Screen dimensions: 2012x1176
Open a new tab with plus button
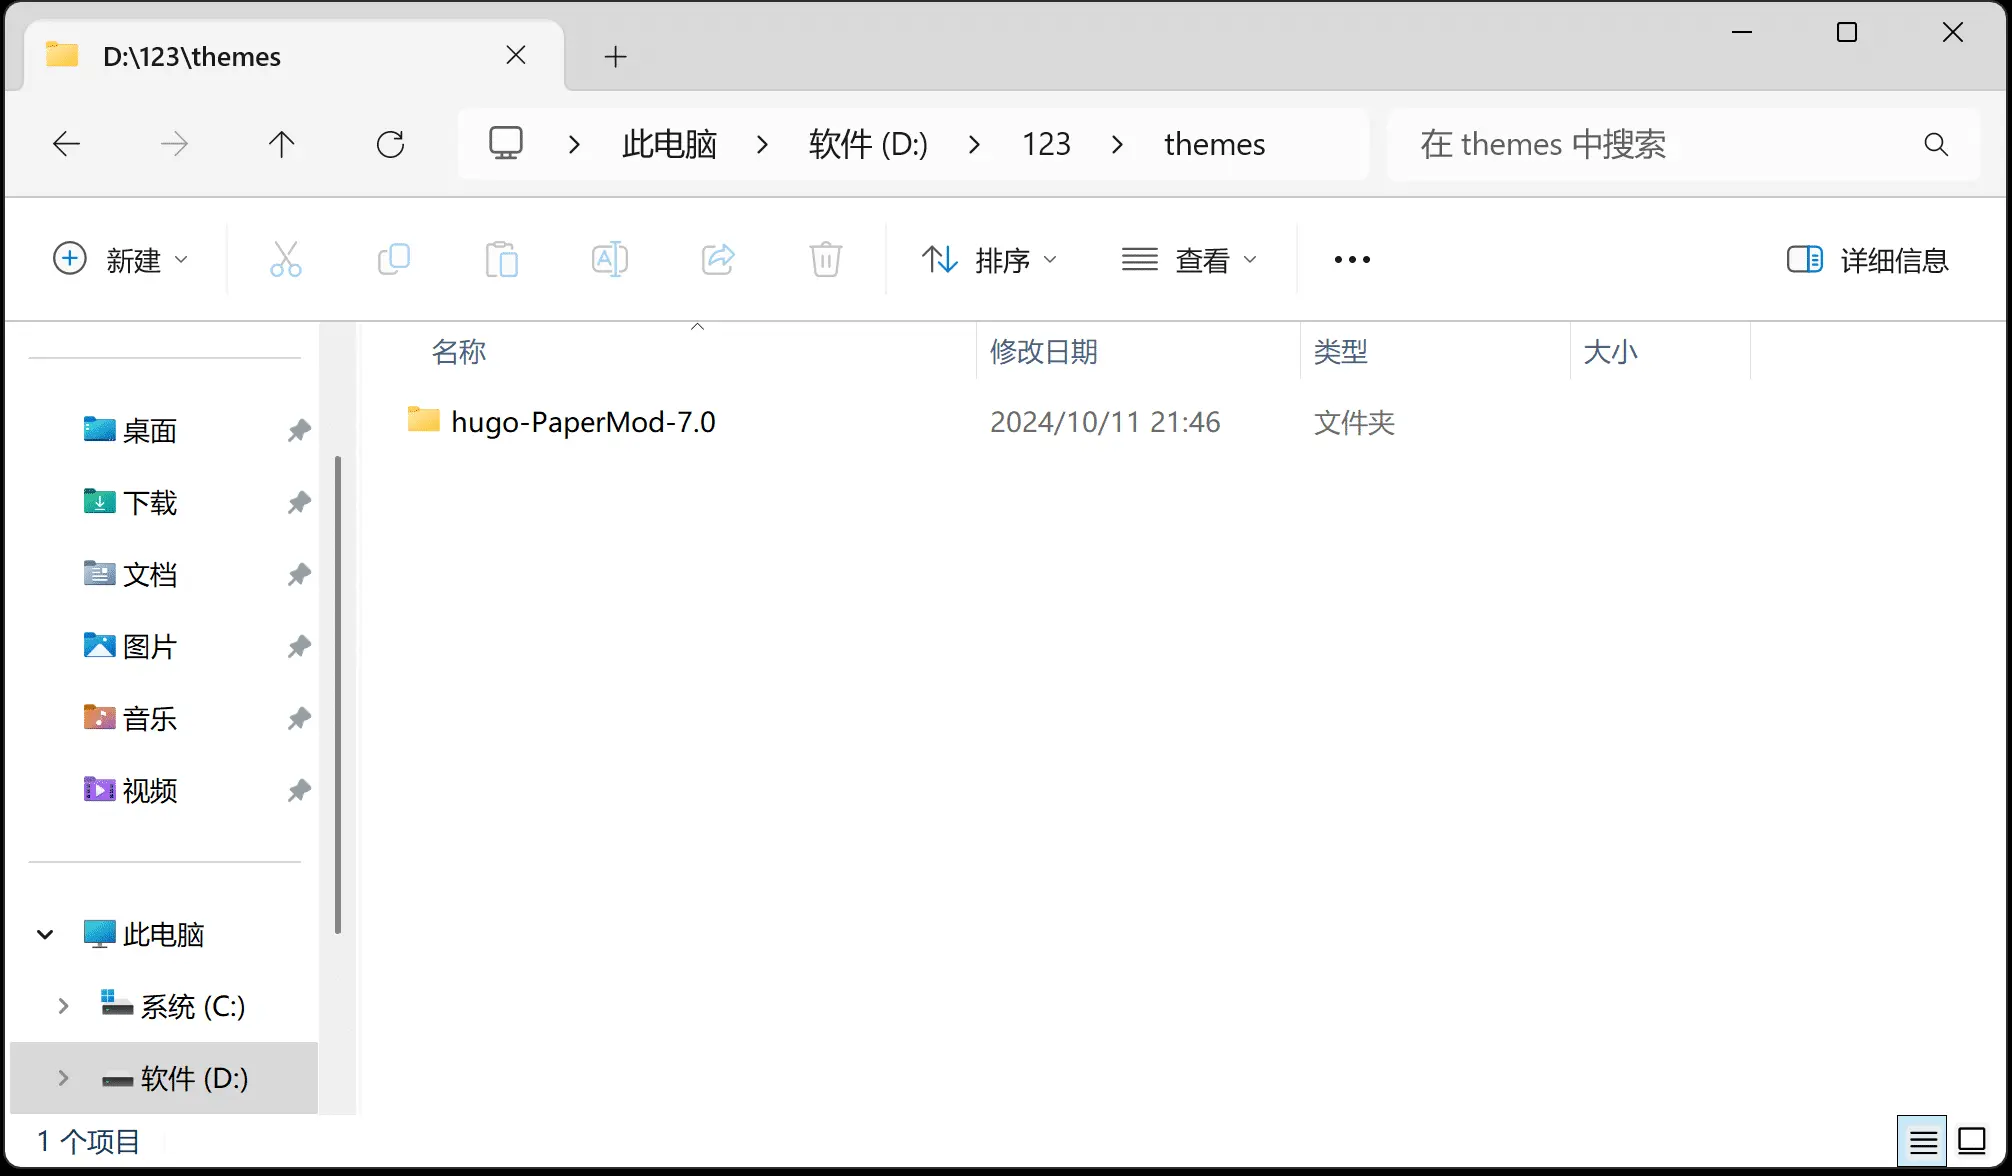pos(615,57)
